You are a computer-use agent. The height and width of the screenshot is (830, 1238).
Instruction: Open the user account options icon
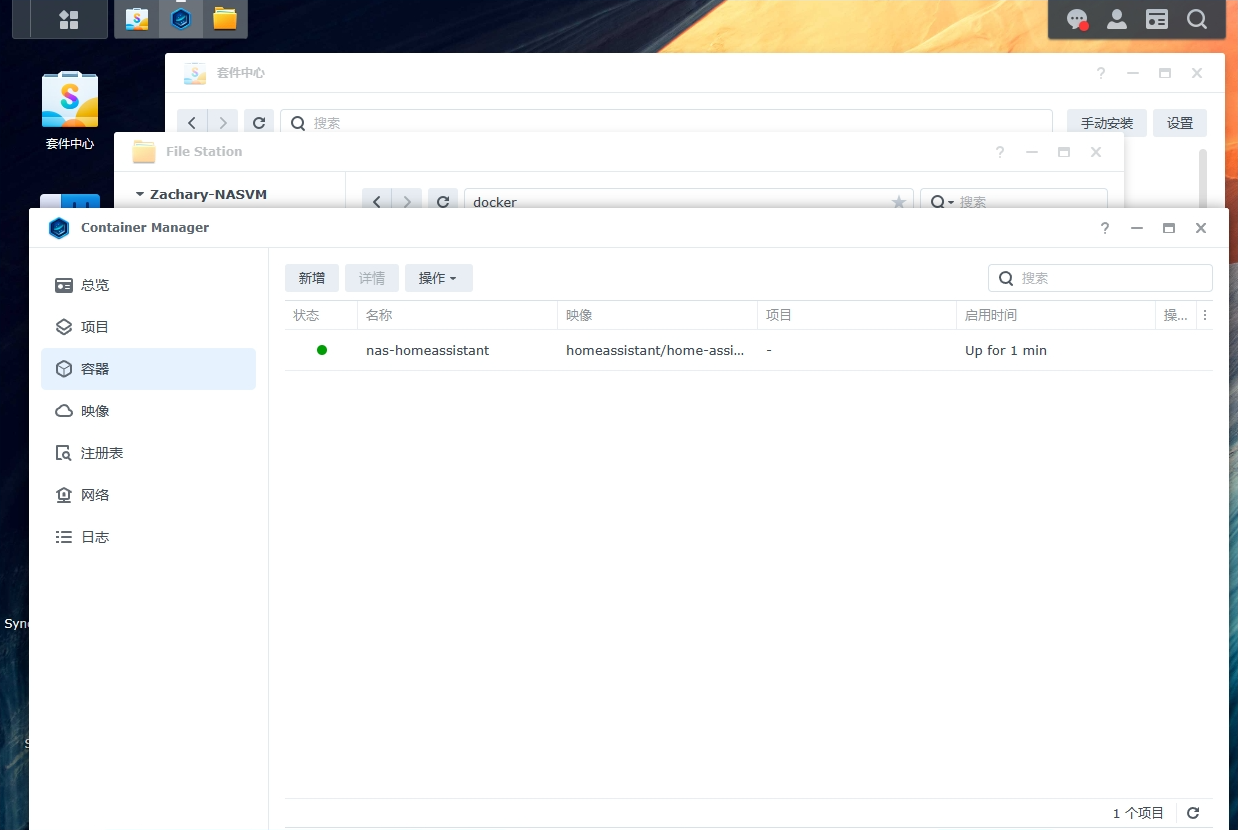(1117, 19)
